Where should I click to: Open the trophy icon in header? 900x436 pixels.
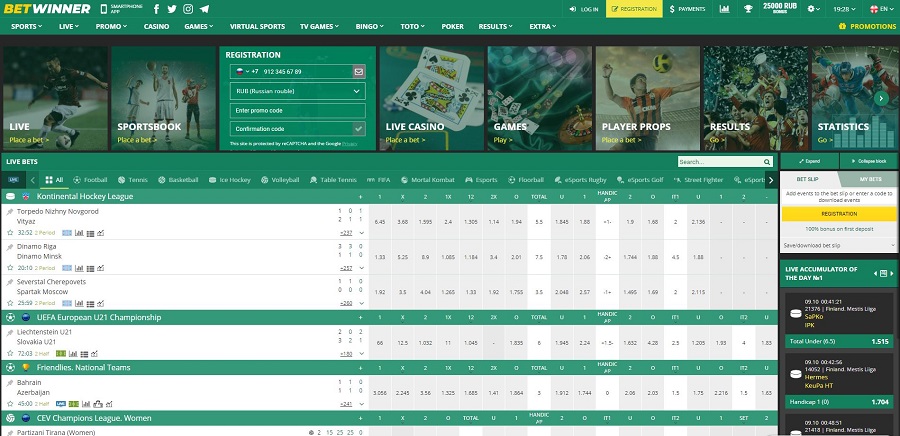click(x=748, y=9)
